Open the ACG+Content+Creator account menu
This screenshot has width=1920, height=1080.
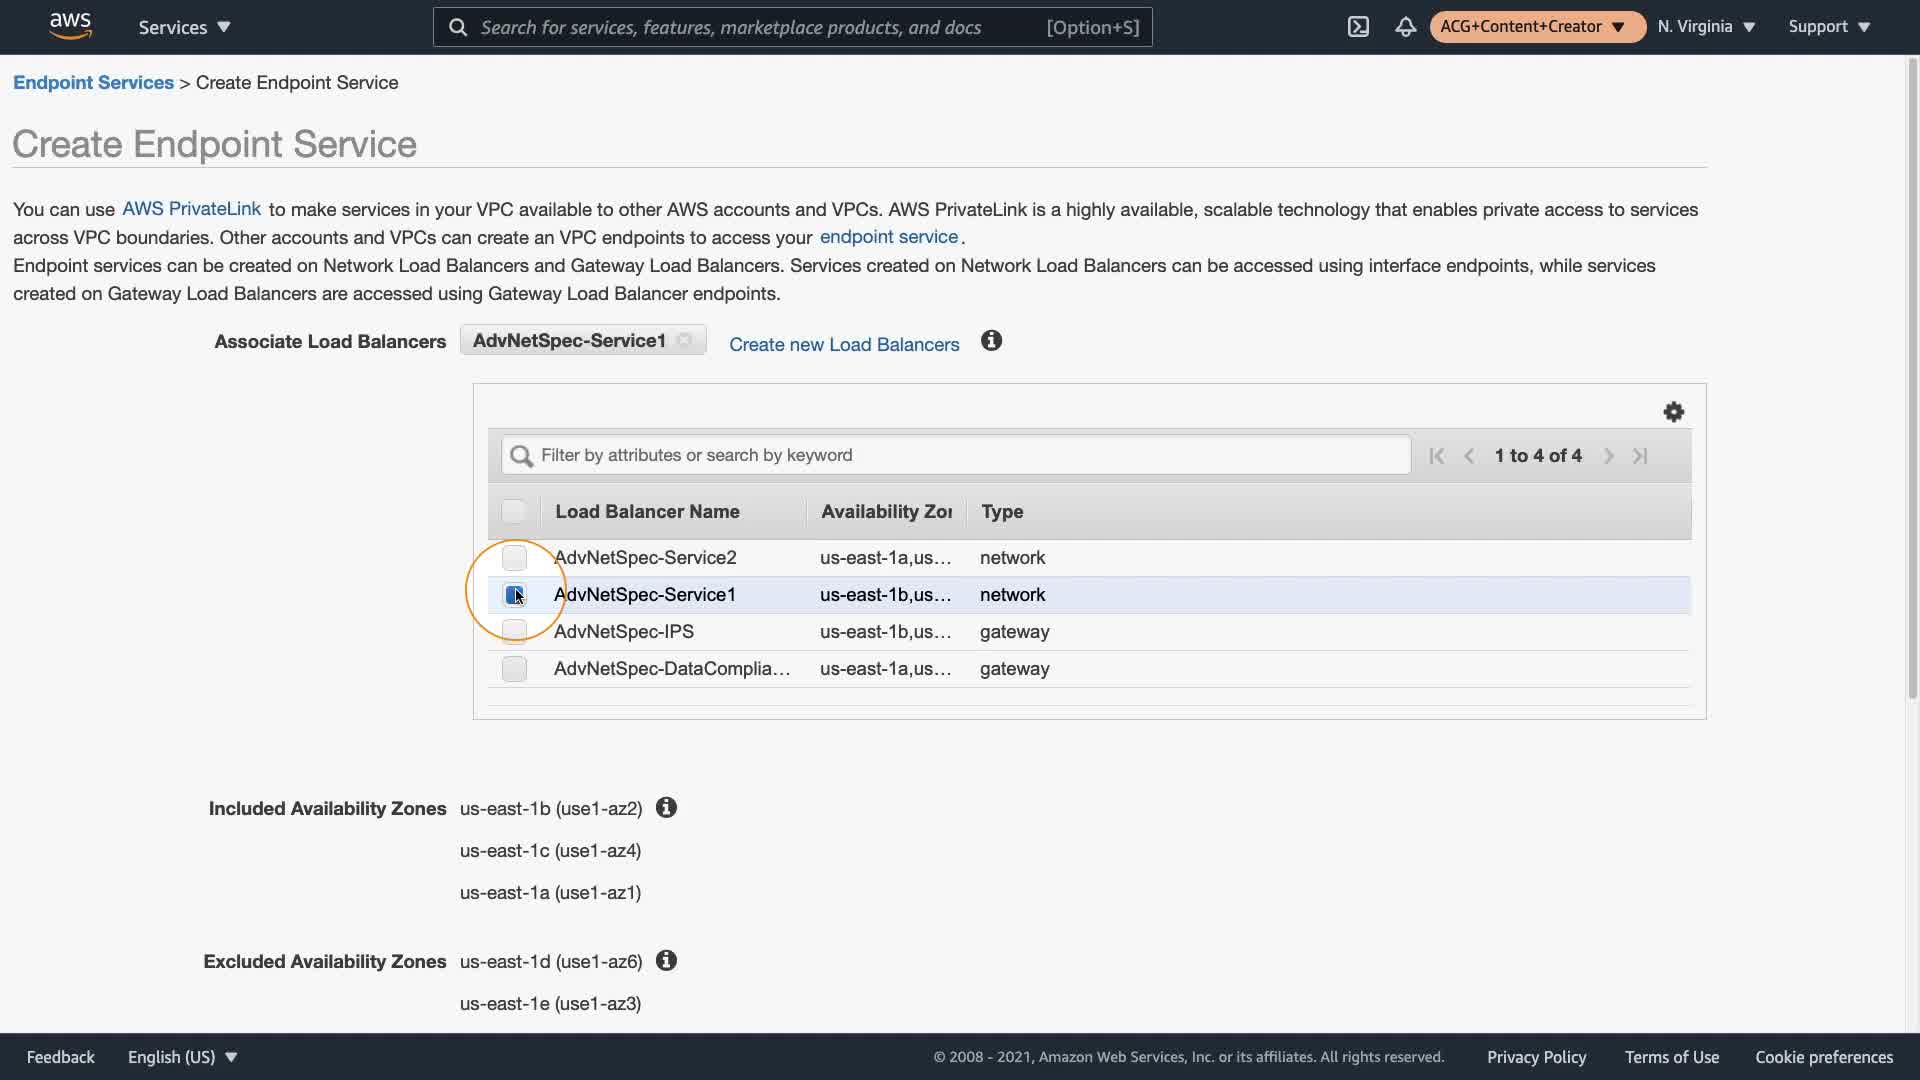click(1536, 27)
